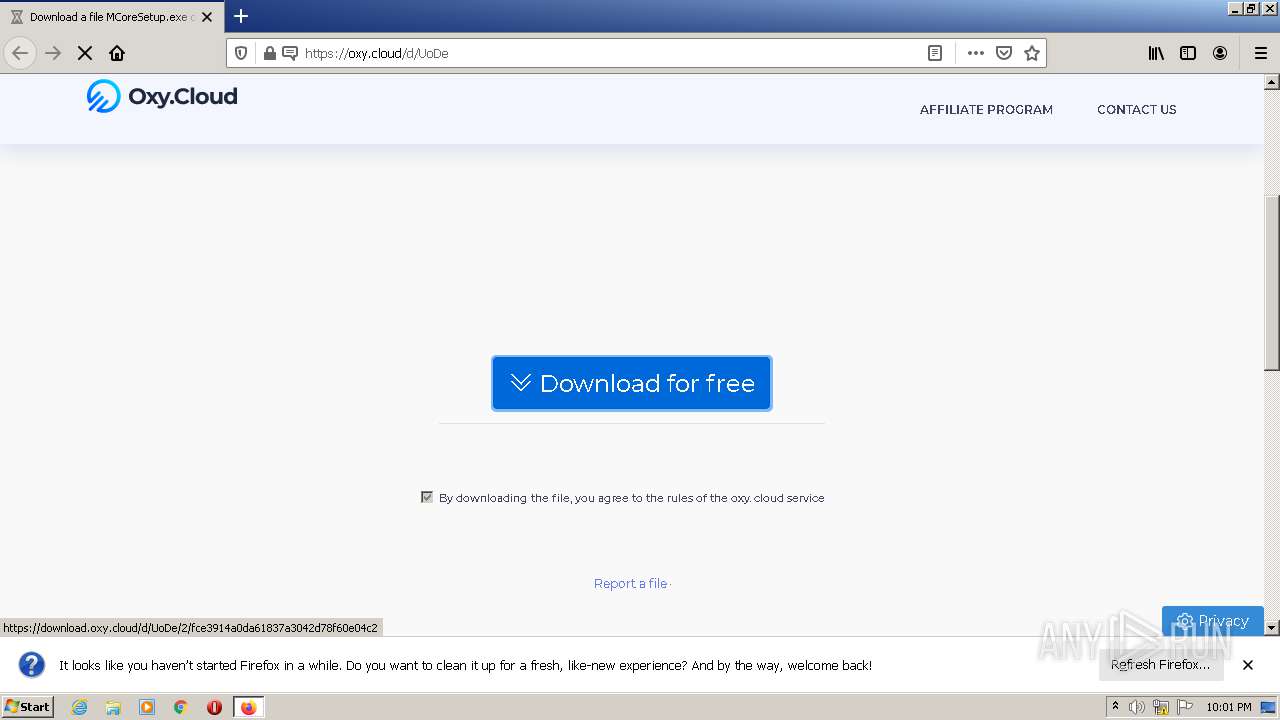Show sidebars toolbar icon
1280x720 pixels.
coord(1188,53)
